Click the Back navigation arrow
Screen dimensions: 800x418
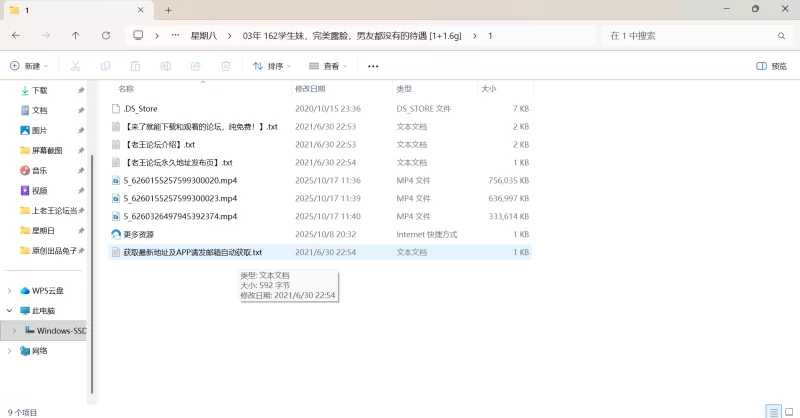point(16,35)
